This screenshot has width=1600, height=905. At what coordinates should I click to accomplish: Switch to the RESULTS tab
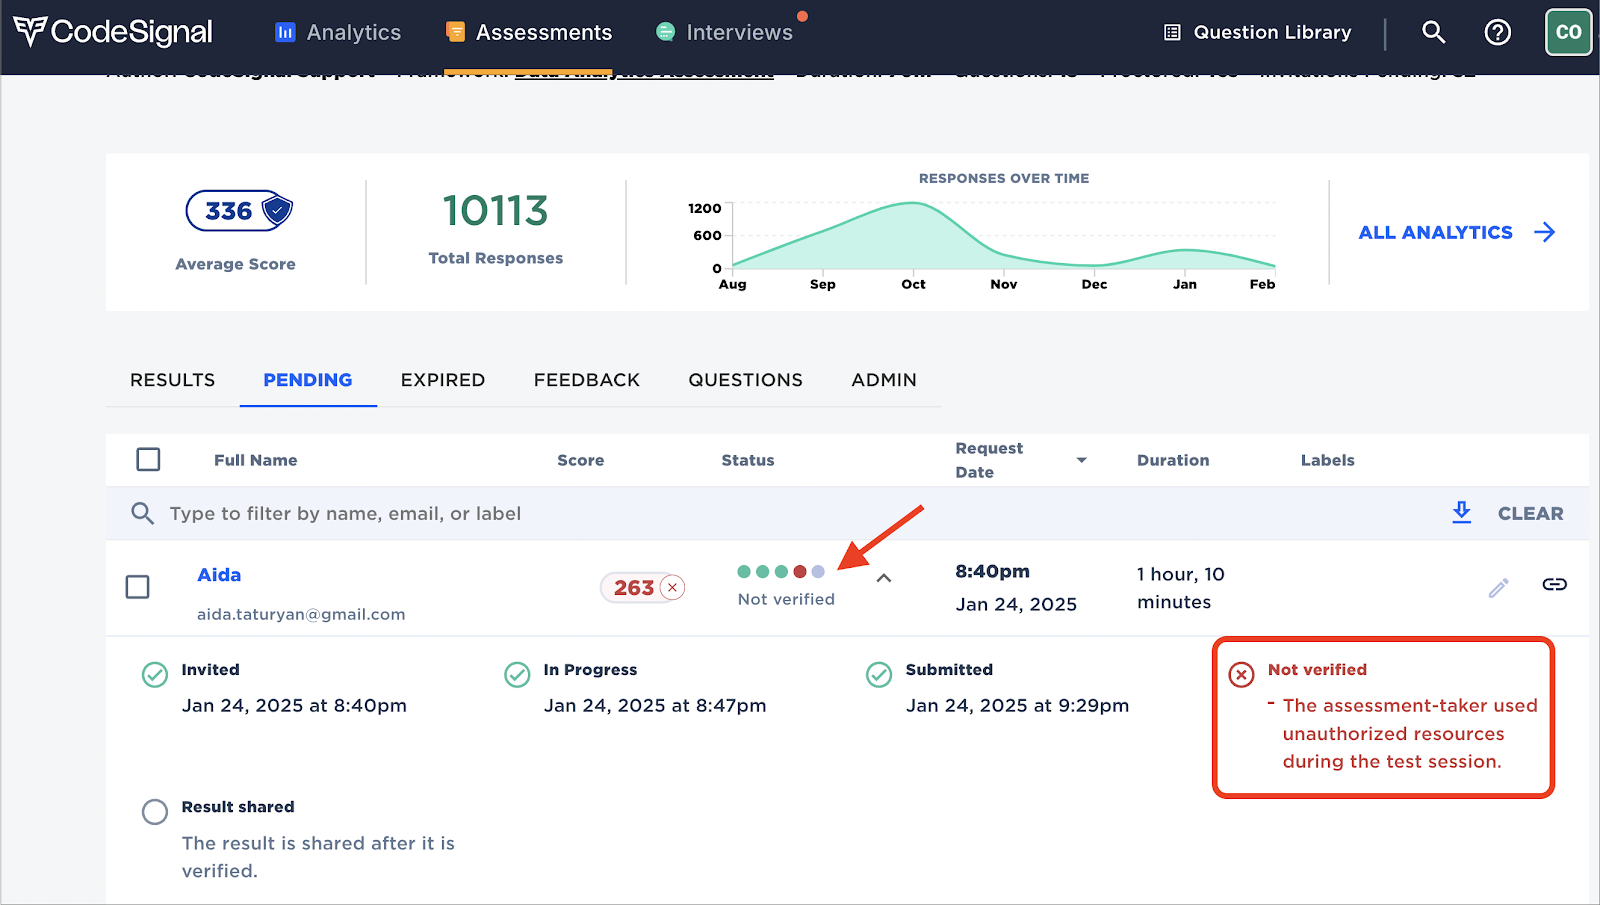[172, 380]
